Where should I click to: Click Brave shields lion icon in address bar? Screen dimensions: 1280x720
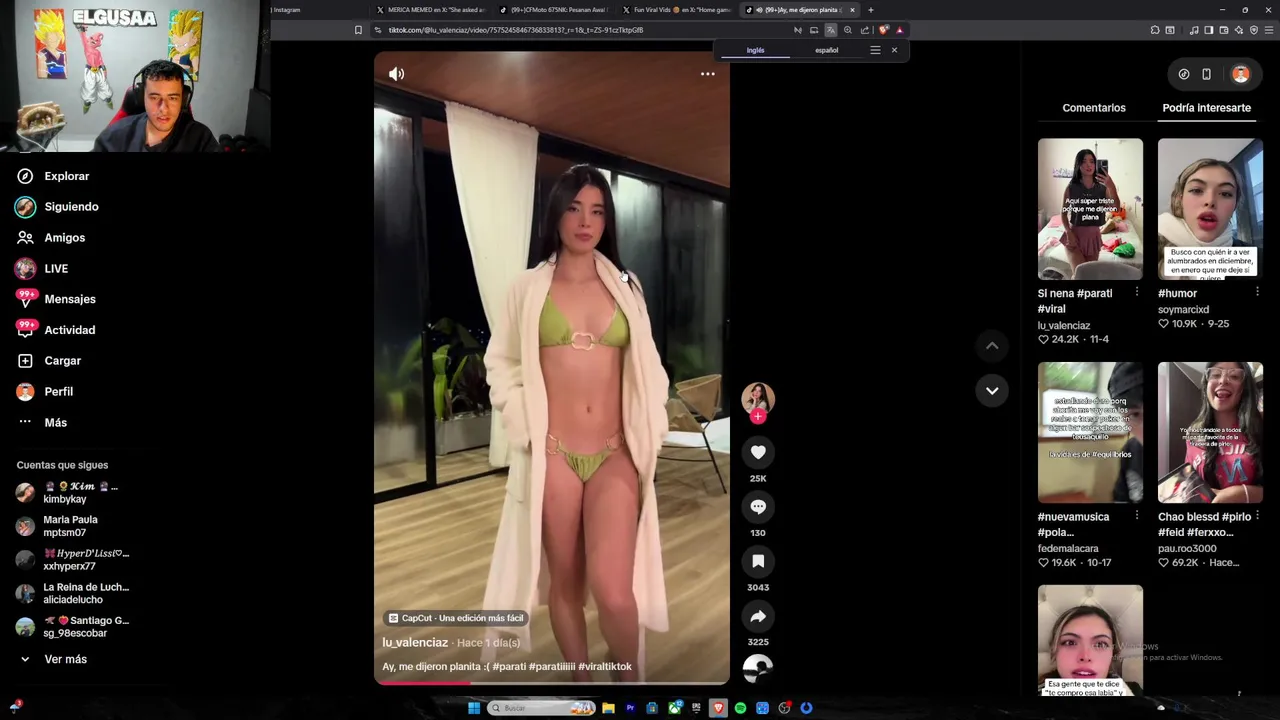coord(883,30)
